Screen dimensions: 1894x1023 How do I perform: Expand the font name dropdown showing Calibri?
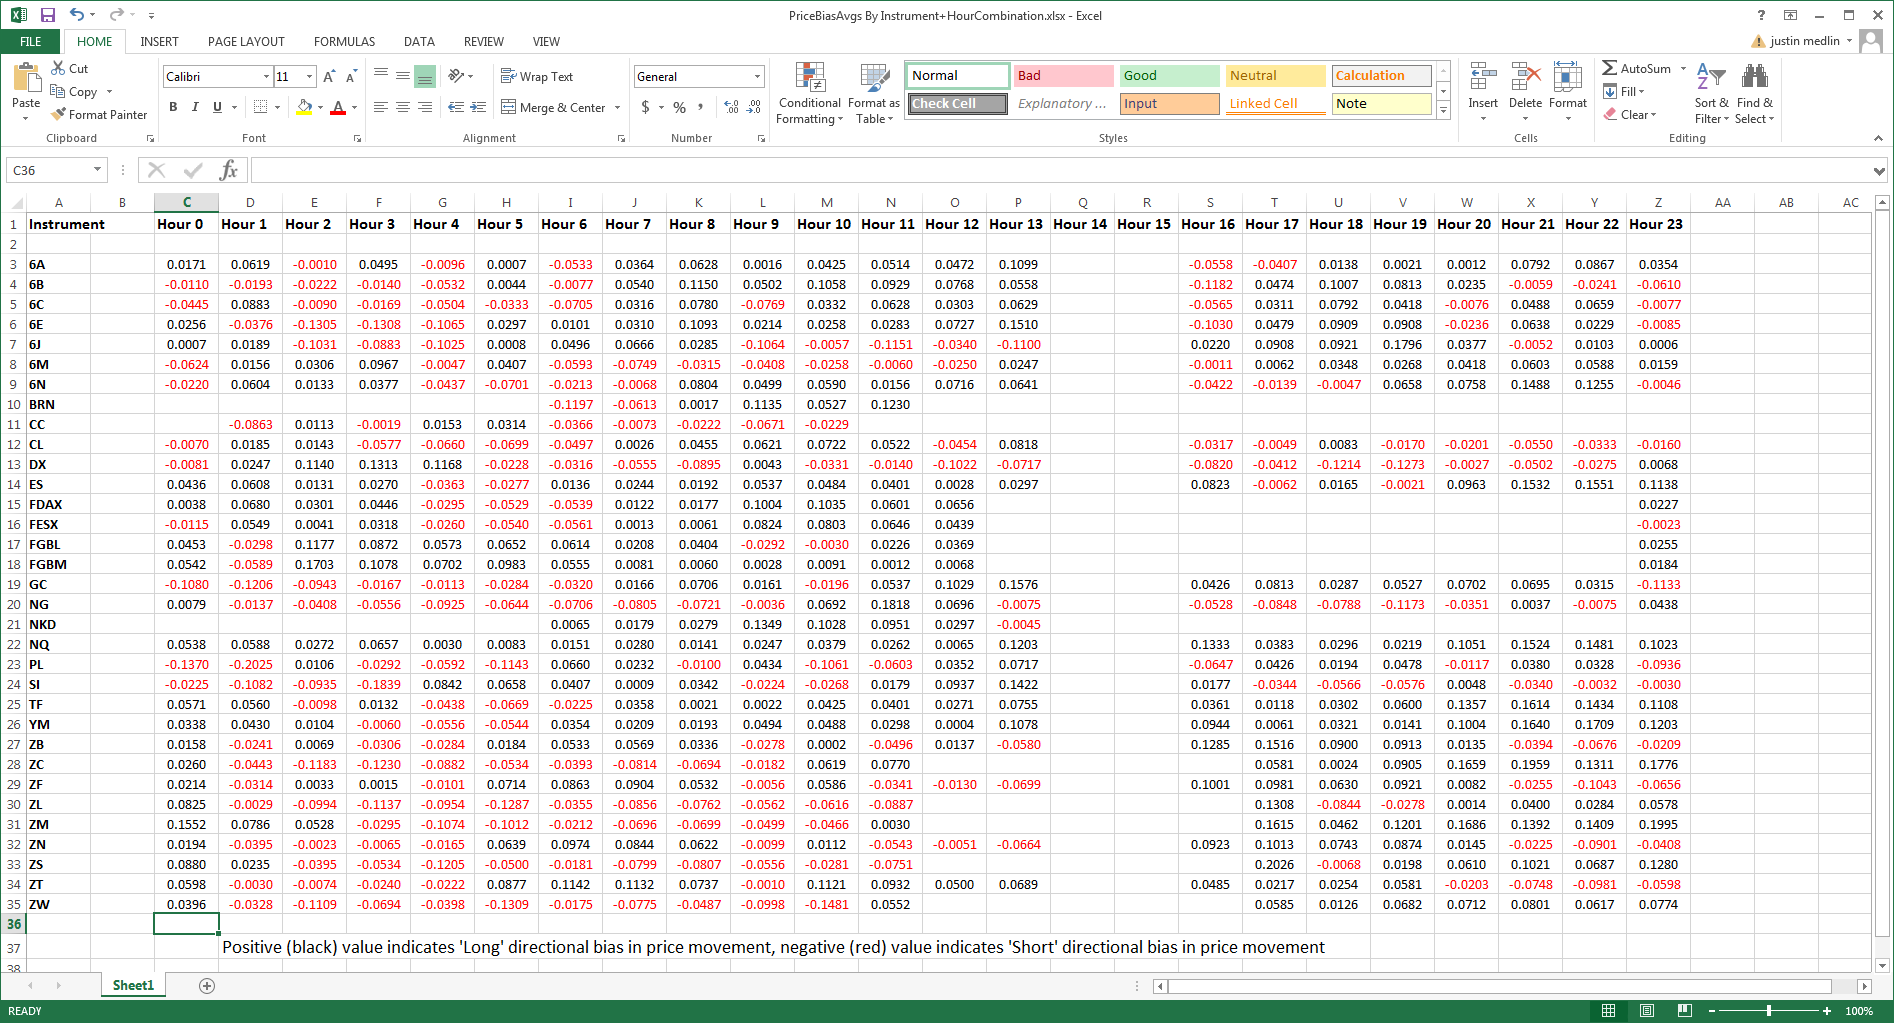tap(266, 77)
